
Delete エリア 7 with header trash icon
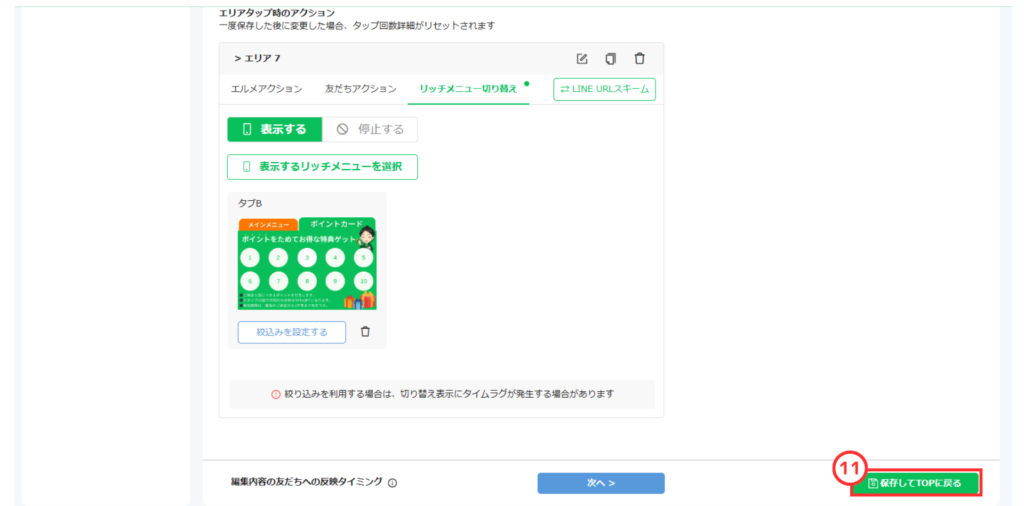coord(640,59)
